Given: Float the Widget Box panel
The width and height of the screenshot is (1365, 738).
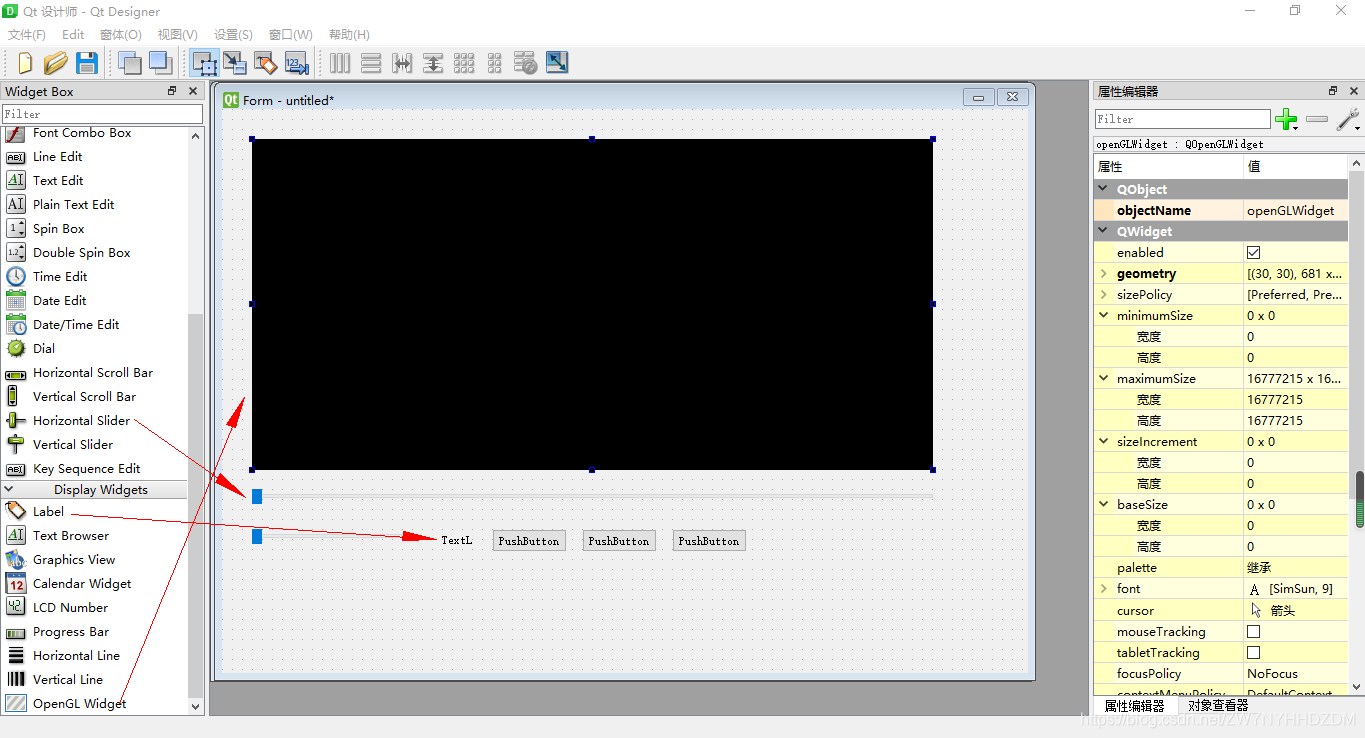Looking at the screenshot, I should click(172, 91).
